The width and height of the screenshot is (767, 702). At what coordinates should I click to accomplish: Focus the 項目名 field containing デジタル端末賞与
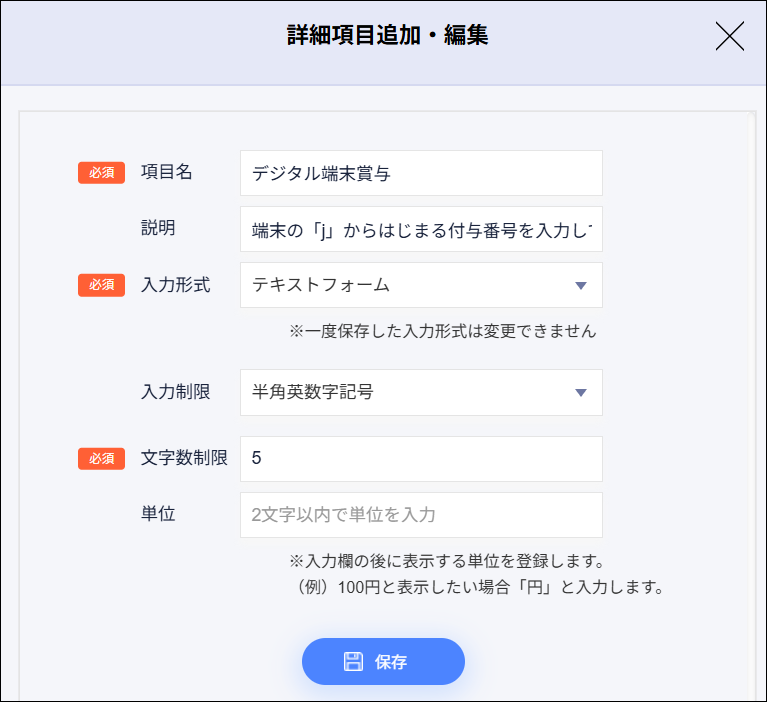(x=420, y=173)
